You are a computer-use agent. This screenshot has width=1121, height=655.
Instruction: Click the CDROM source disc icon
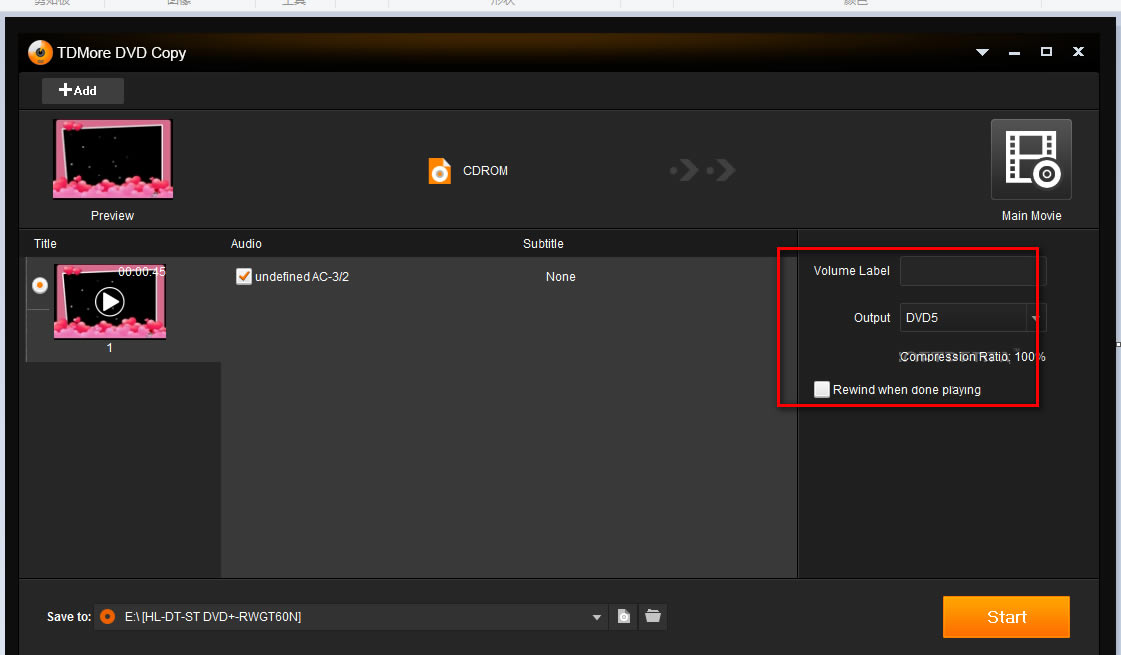440,171
